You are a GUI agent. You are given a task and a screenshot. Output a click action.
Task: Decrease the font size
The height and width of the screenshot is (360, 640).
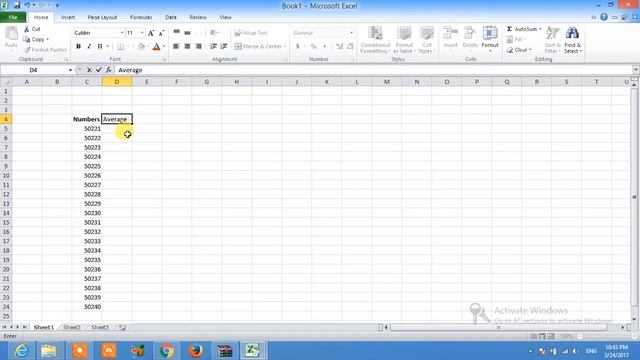[161, 33]
